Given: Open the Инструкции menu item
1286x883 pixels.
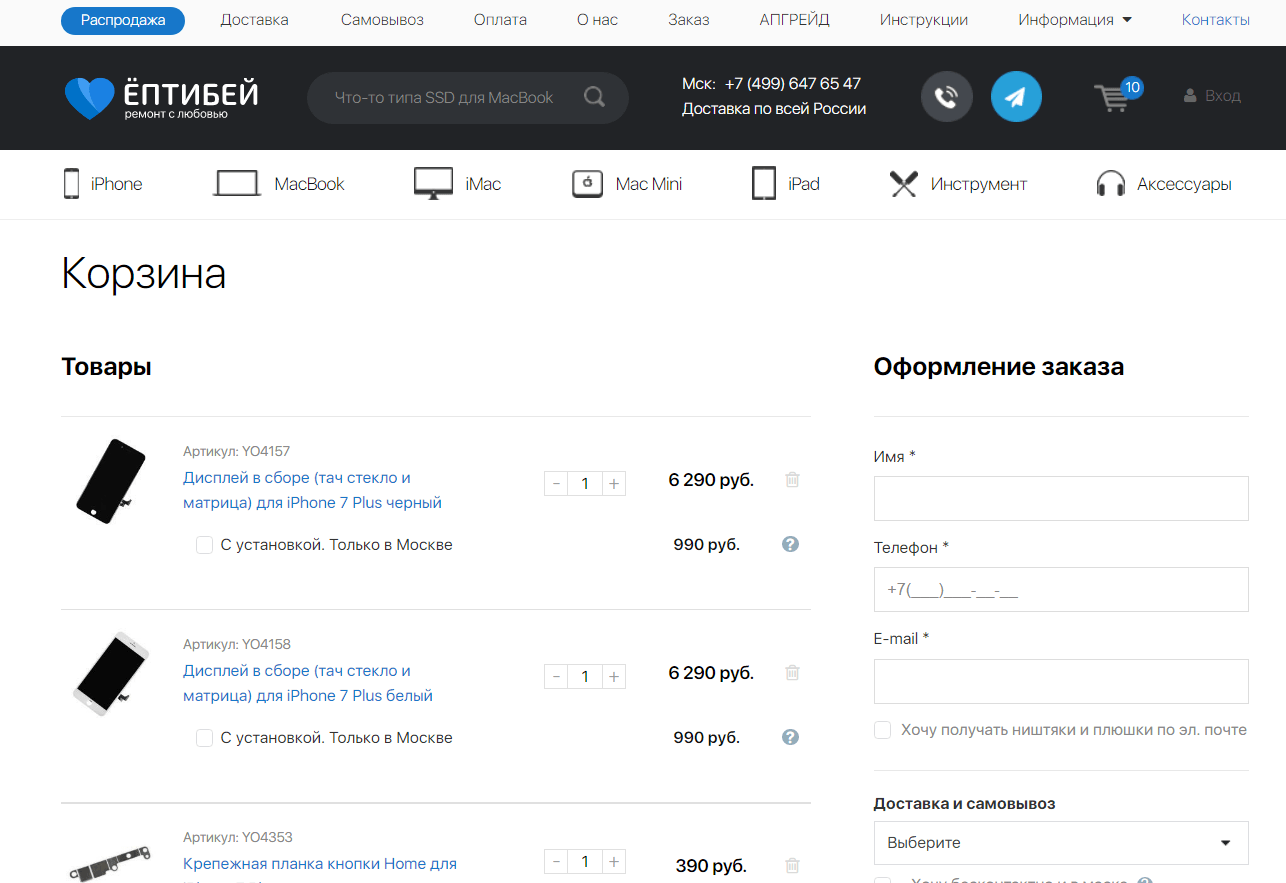Looking at the screenshot, I should click(924, 20).
